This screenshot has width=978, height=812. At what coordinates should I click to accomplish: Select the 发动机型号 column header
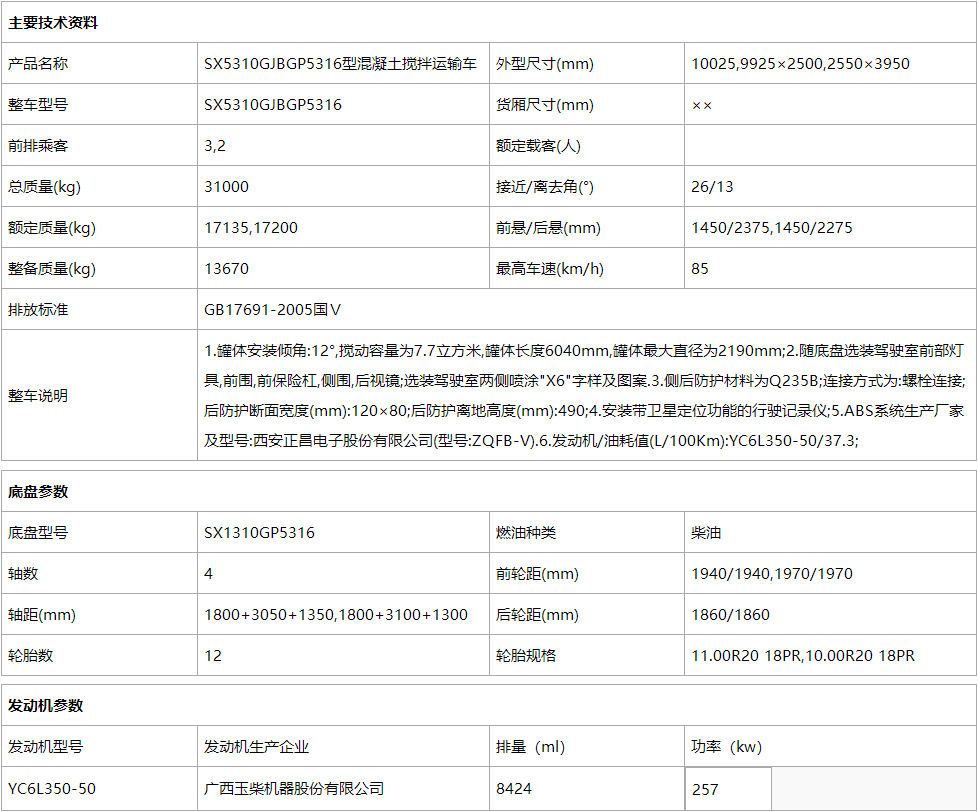tap(46, 747)
